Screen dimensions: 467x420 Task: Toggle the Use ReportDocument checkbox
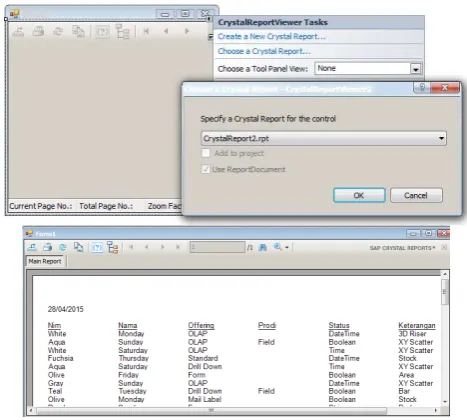205,169
